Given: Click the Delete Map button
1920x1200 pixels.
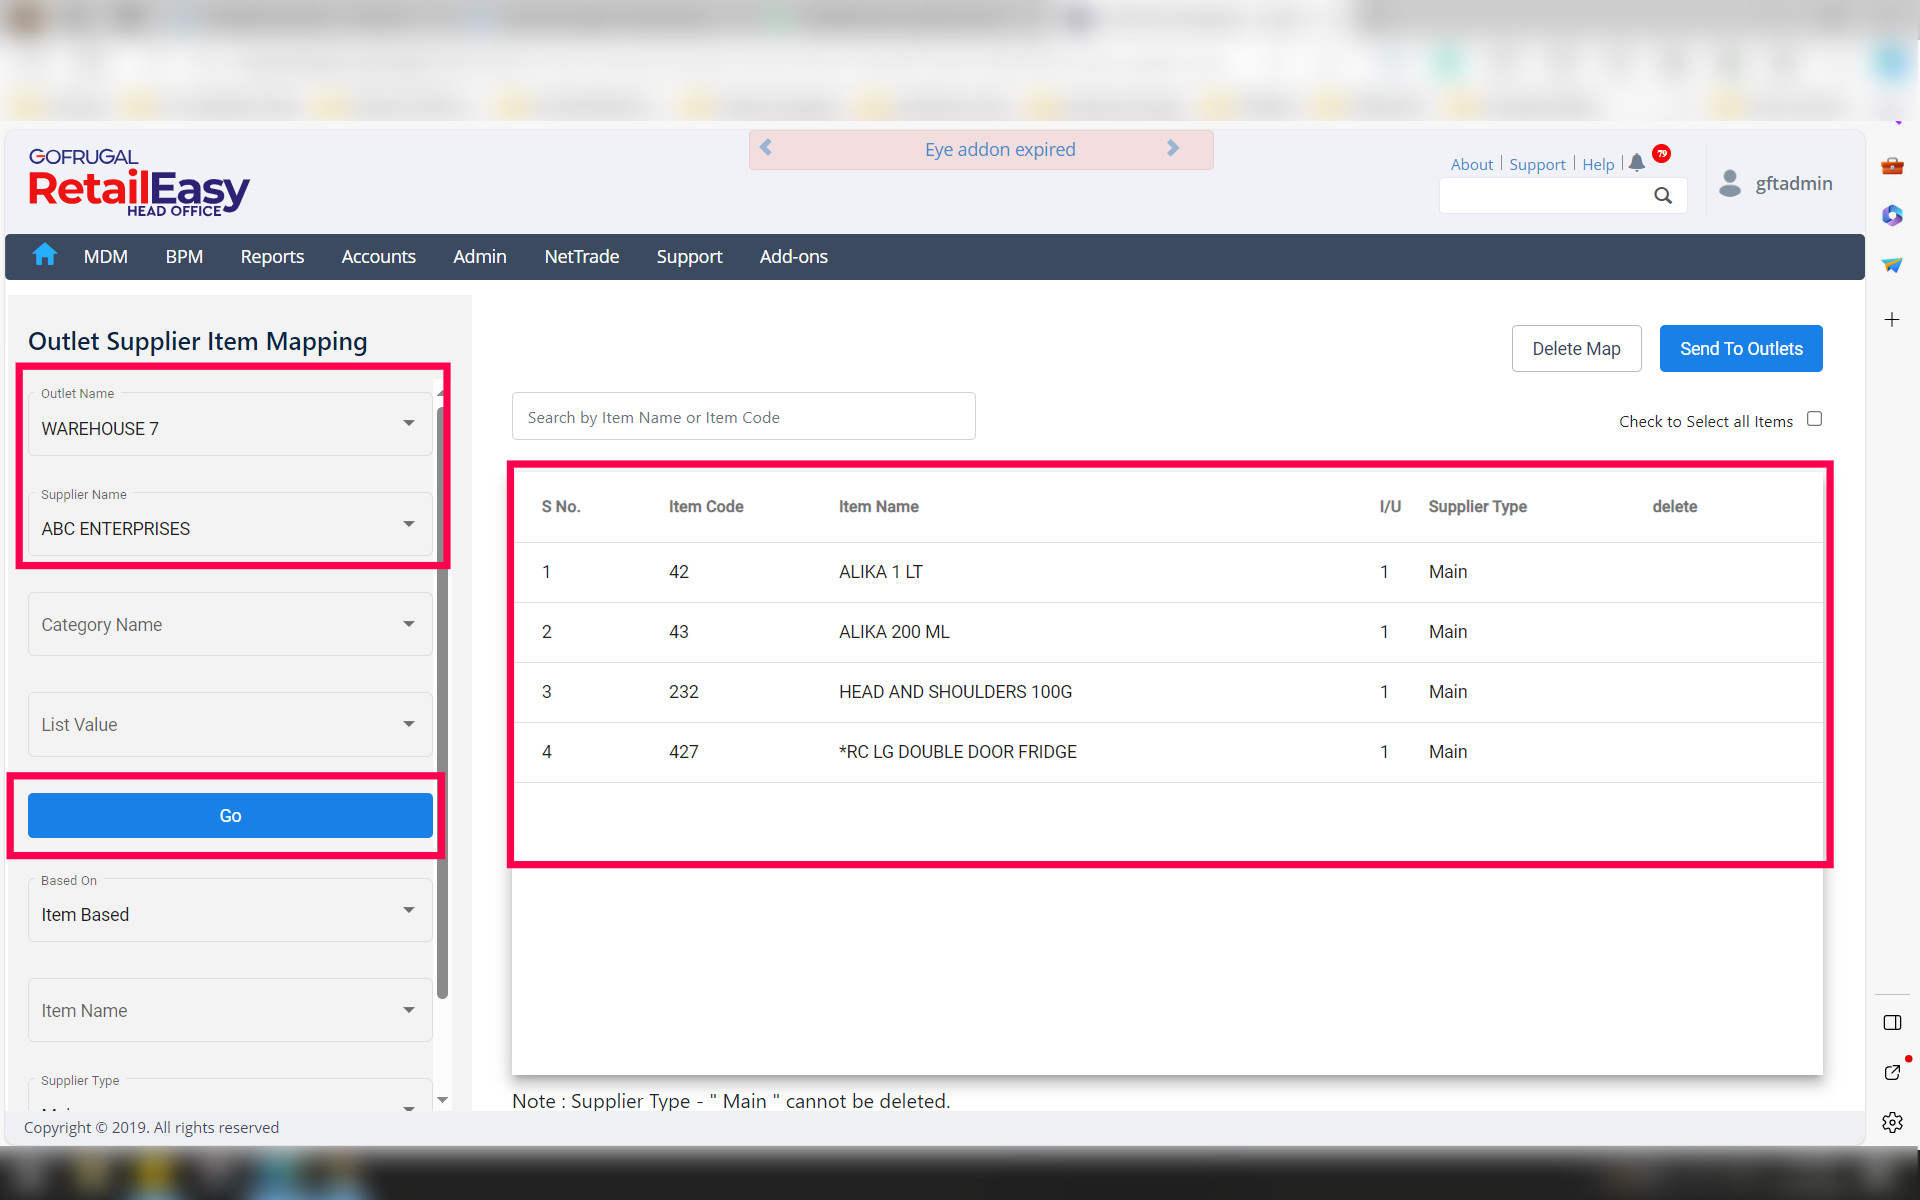Looking at the screenshot, I should [x=1576, y=349].
